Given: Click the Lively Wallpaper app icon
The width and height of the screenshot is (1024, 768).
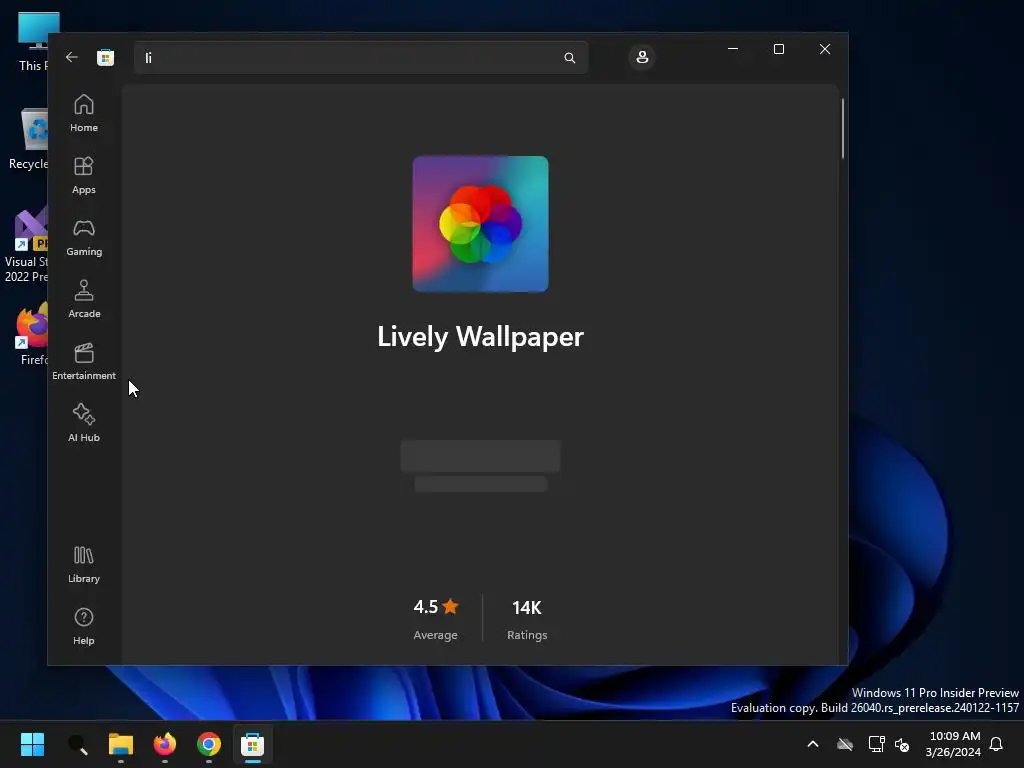Looking at the screenshot, I should click(x=481, y=224).
